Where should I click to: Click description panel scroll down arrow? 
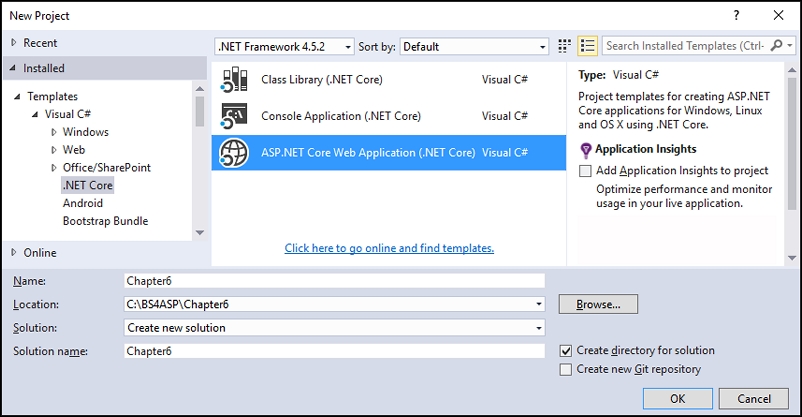pos(792,258)
